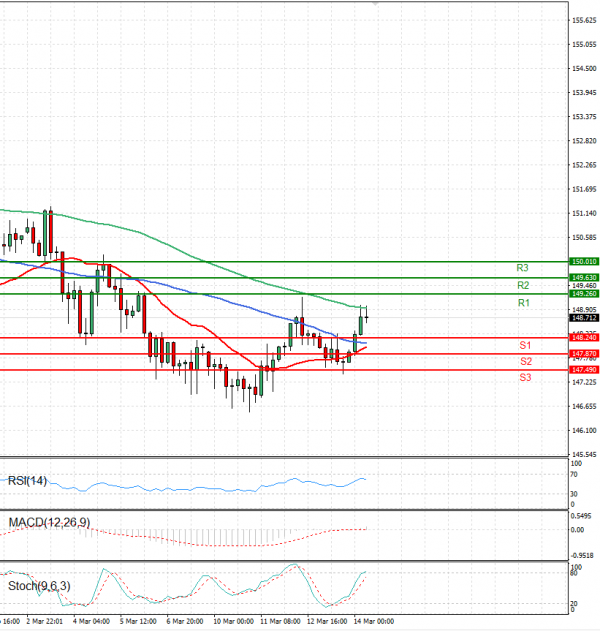Click the 14 Mar 00:00 time label
Image resolution: width=600 pixels, height=631 pixels.
[374, 621]
